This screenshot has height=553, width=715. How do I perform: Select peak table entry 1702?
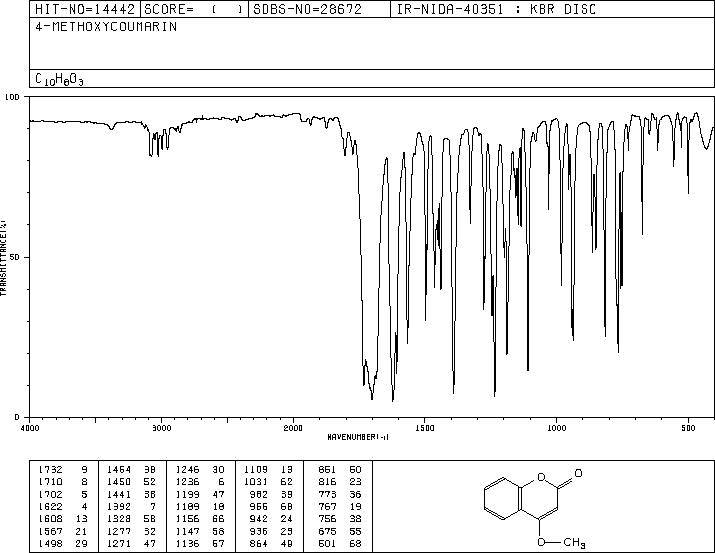[x=63, y=494]
